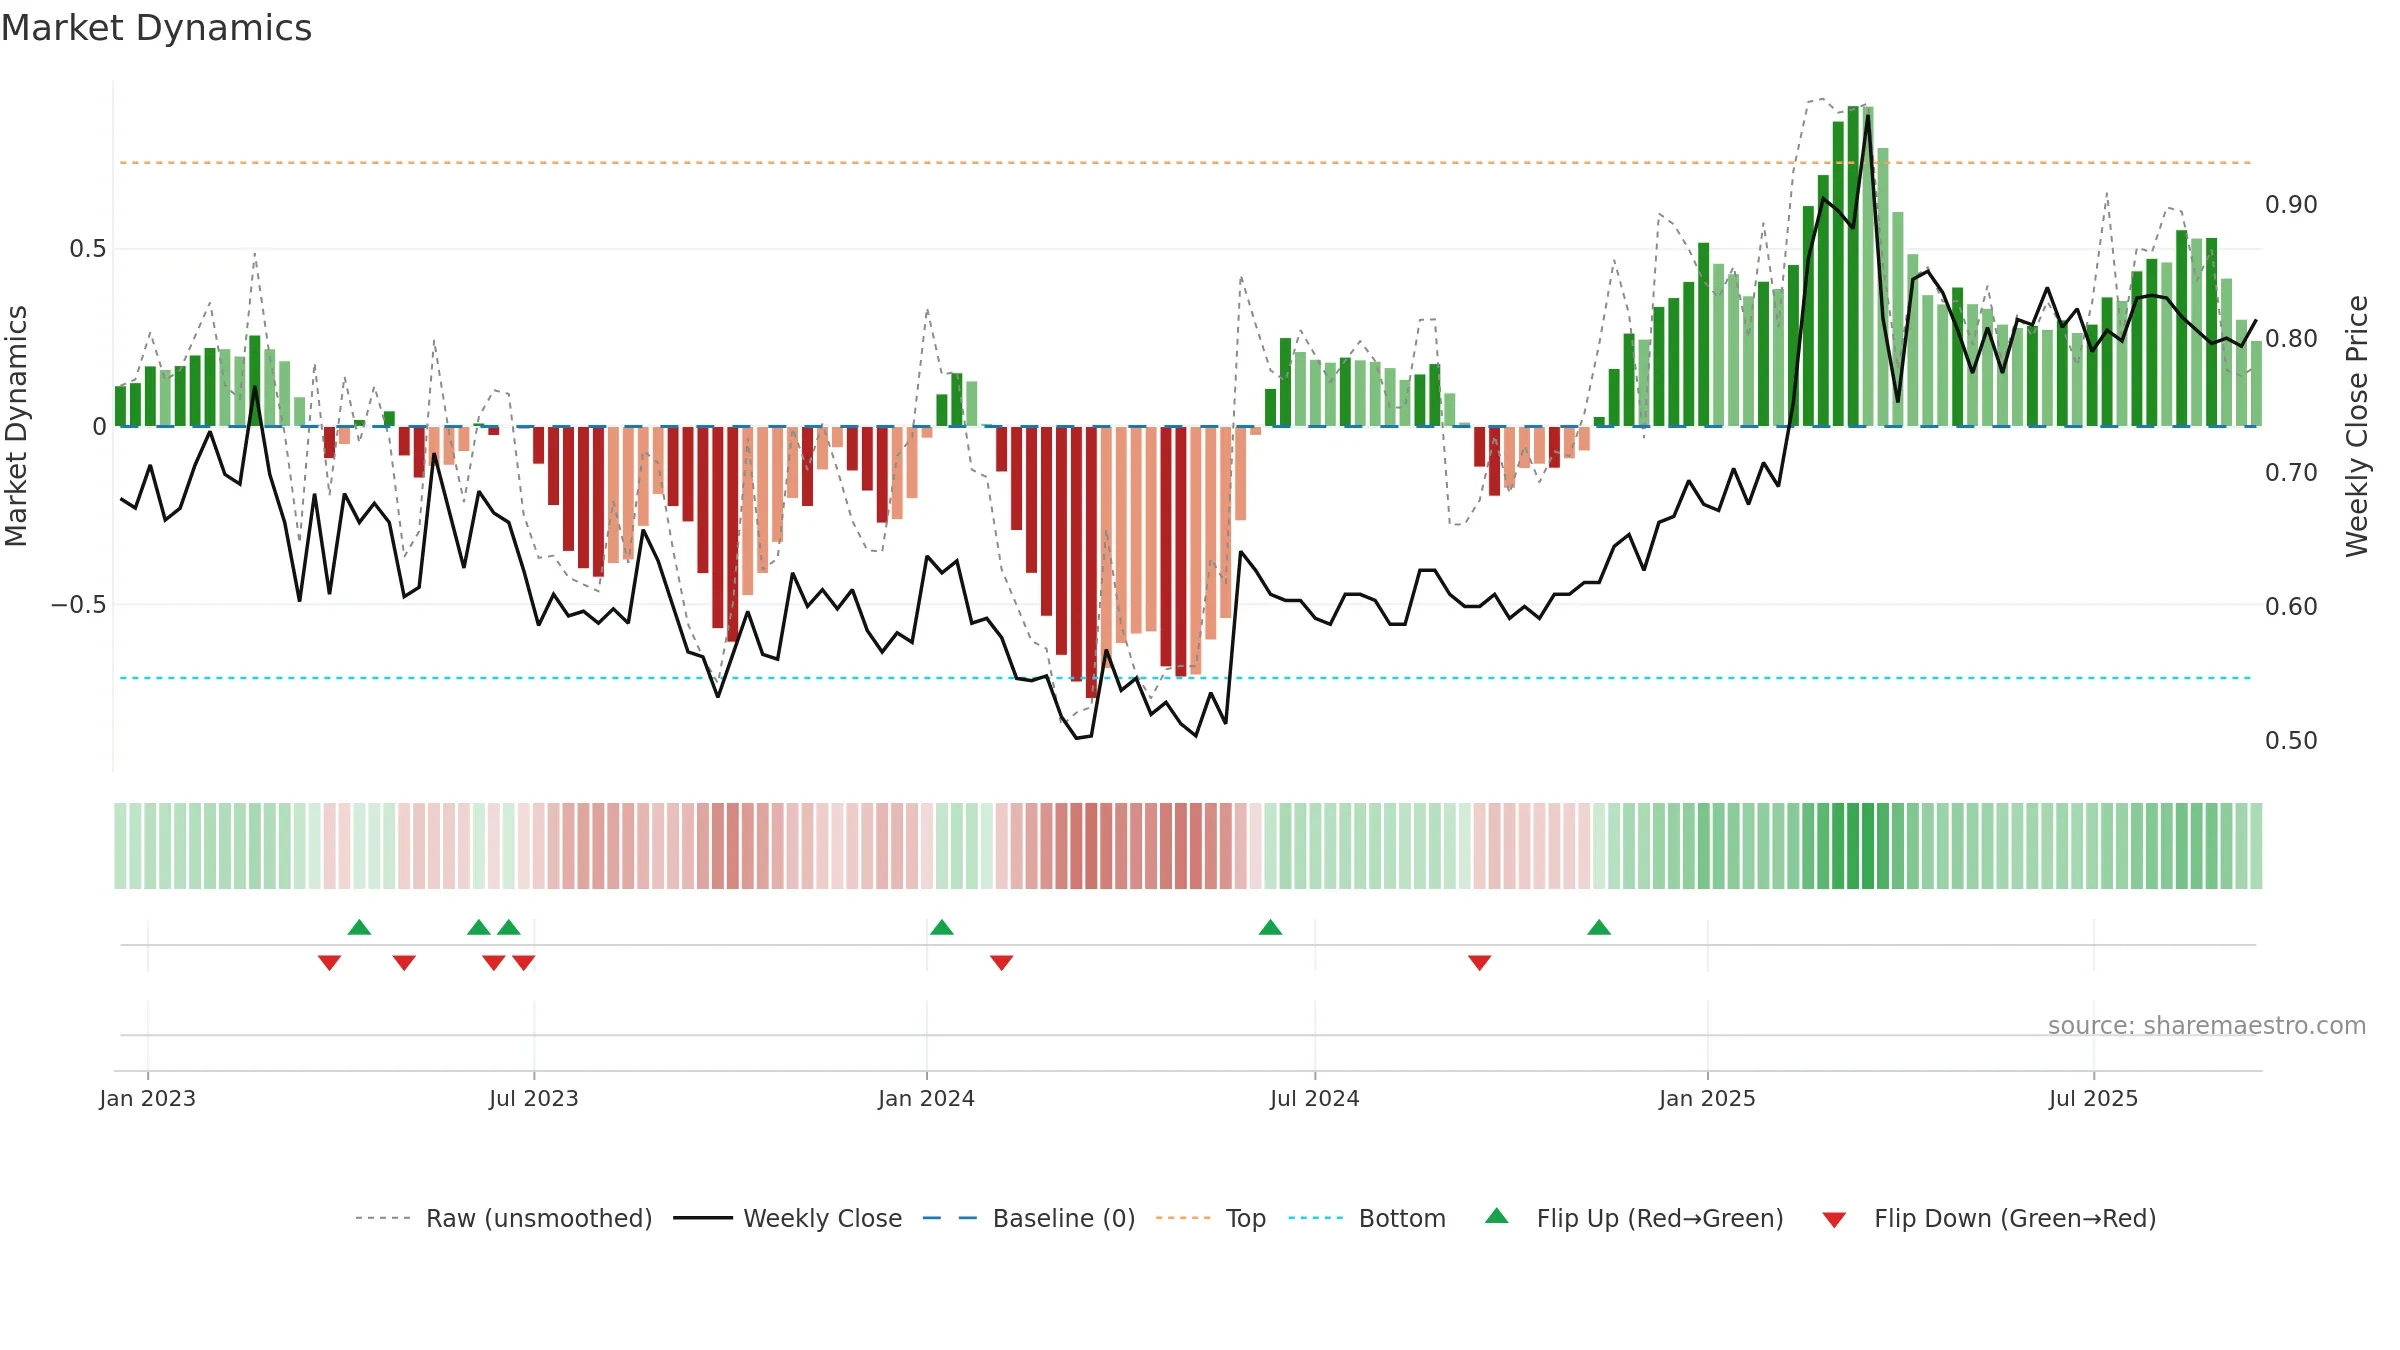Click the darkest red cell in the heat strip
Image resolution: width=2400 pixels, height=1350 pixels.
1091,846
